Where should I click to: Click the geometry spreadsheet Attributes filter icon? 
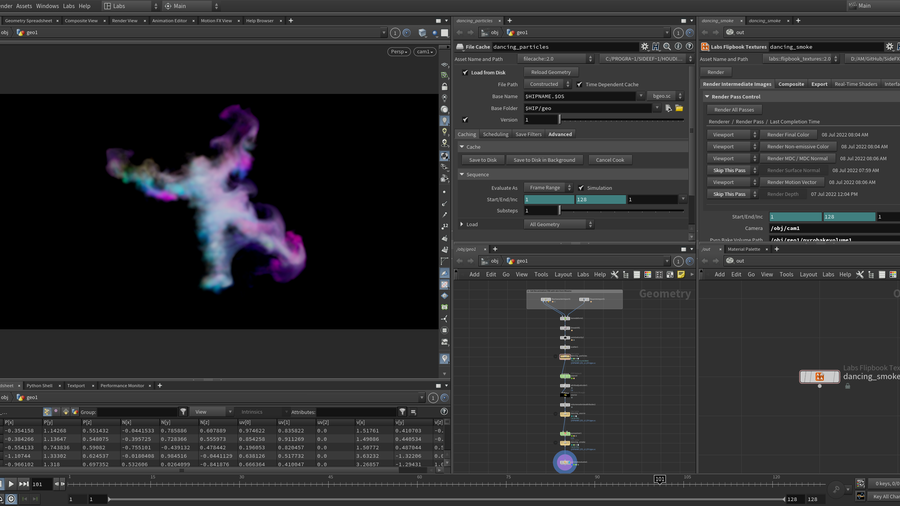[403, 412]
